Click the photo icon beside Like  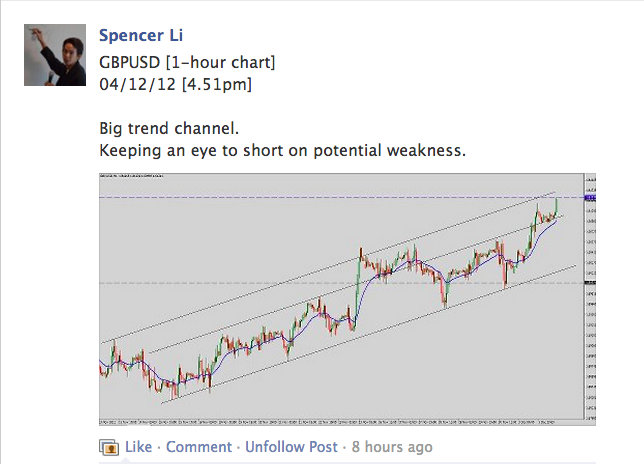coord(108,447)
